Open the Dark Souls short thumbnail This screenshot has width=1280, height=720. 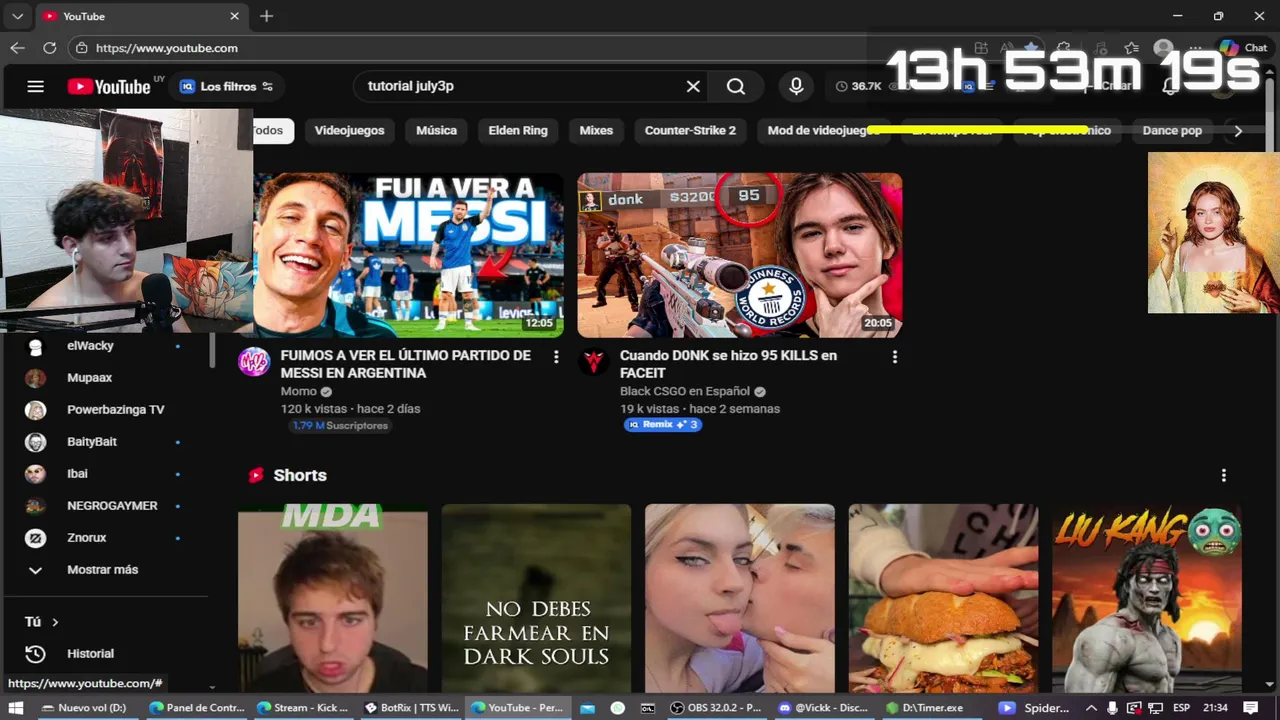(x=536, y=598)
